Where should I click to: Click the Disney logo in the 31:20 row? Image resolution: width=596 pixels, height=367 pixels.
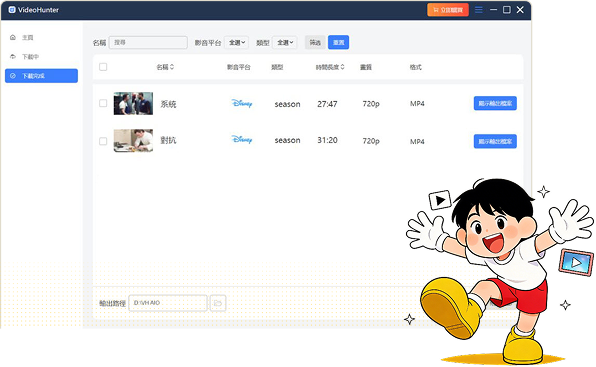click(x=242, y=139)
